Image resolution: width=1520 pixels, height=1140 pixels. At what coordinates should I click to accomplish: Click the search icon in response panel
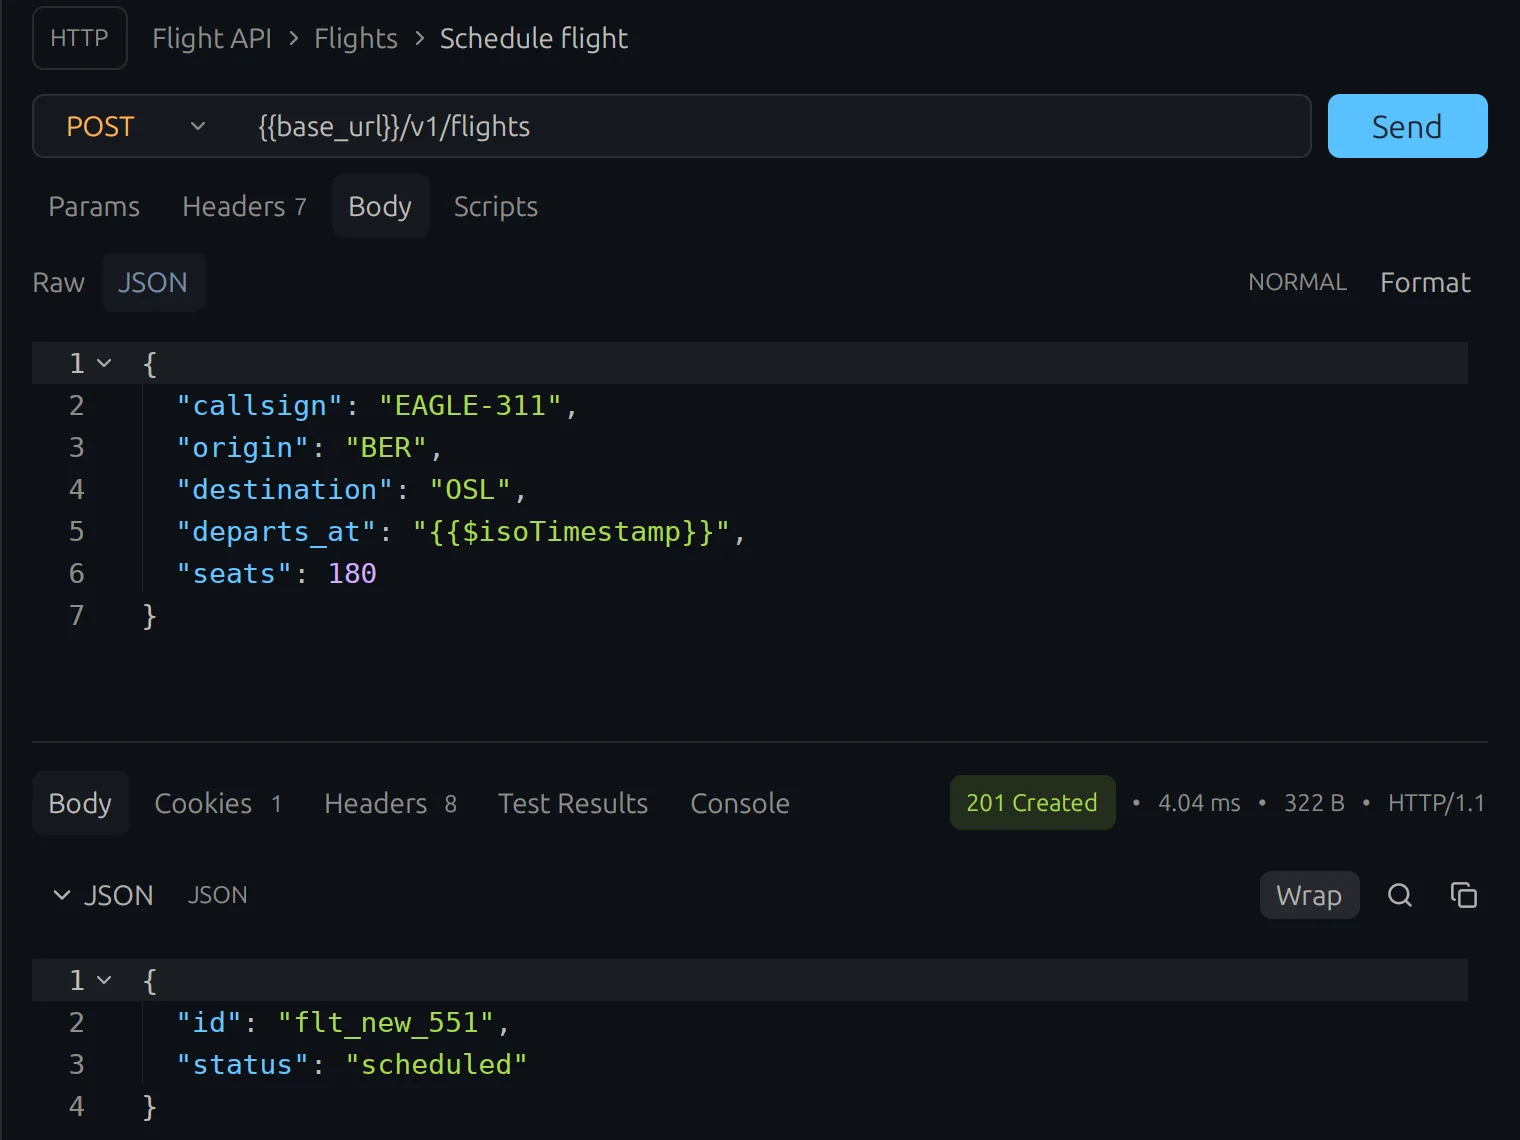pos(1400,895)
